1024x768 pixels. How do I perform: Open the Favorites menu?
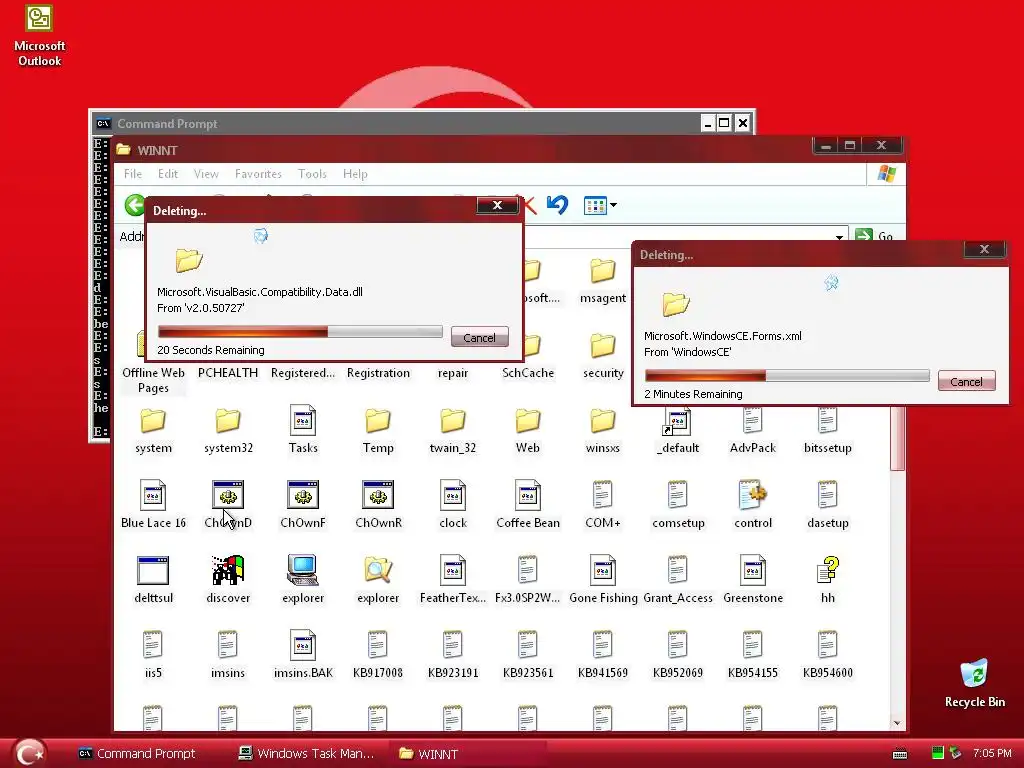coord(258,174)
